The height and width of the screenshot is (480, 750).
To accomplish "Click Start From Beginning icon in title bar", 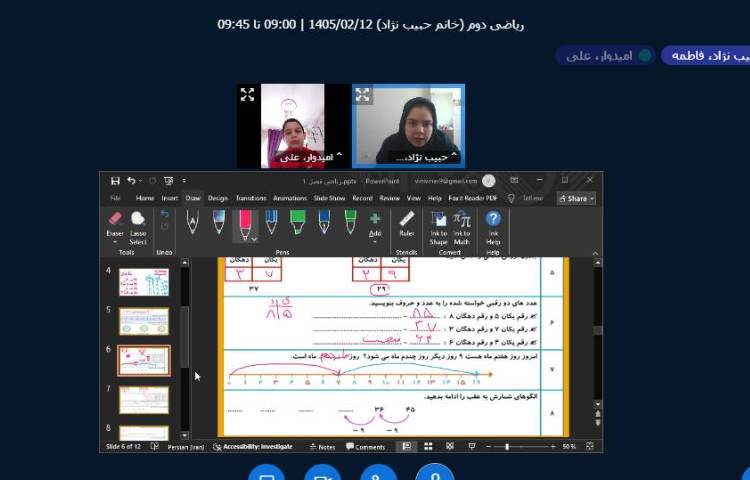I will click(168, 181).
